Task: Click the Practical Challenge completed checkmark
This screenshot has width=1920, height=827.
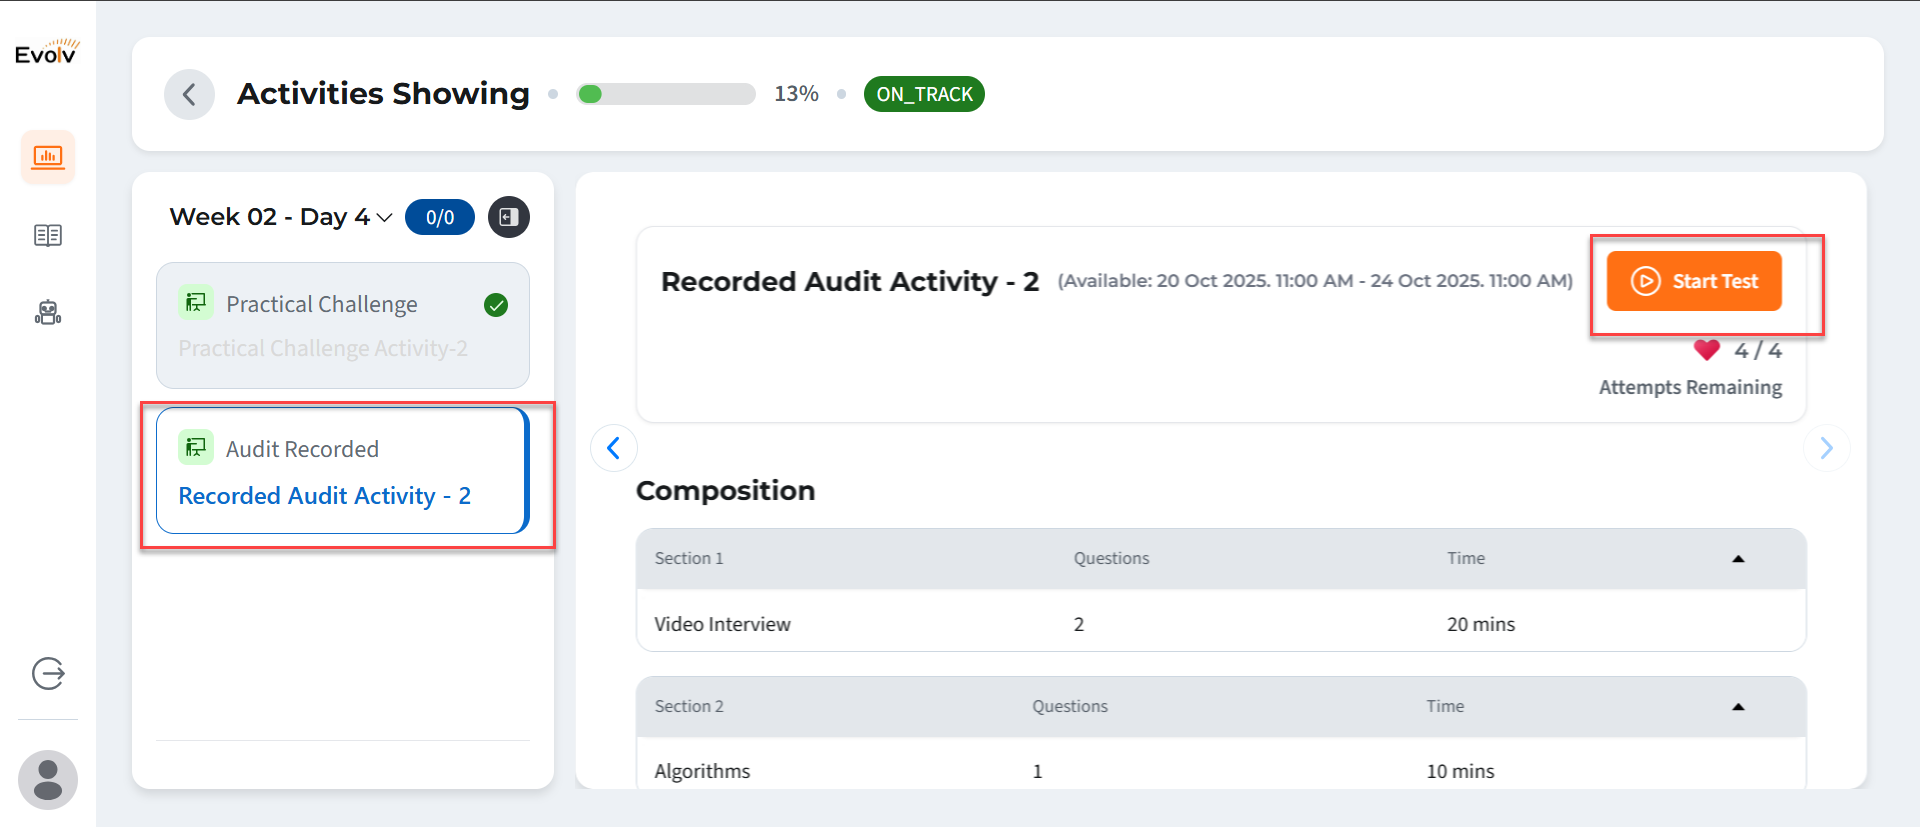Action: tap(496, 305)
